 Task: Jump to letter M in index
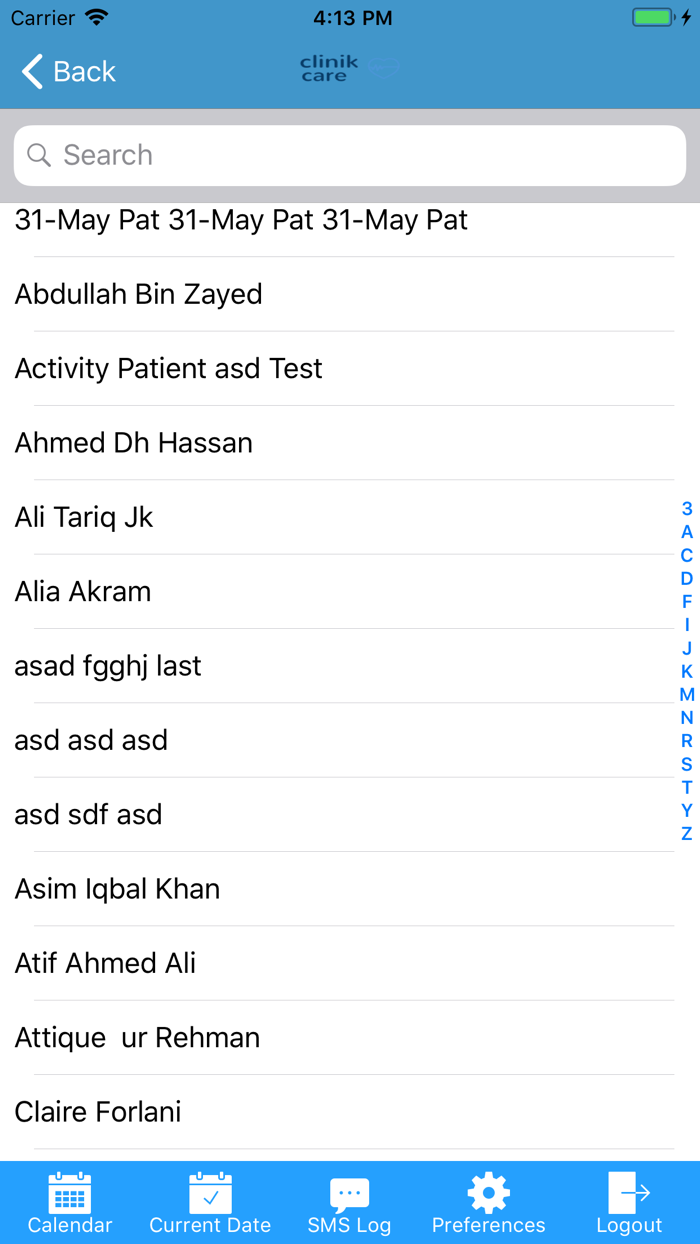pyautogui.click(x=687, y=694)
